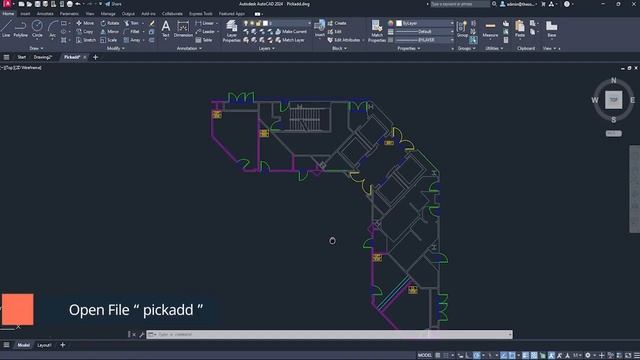Click the Insert block button
This screenshot has width=640, height=360.
tap(320, 29)
